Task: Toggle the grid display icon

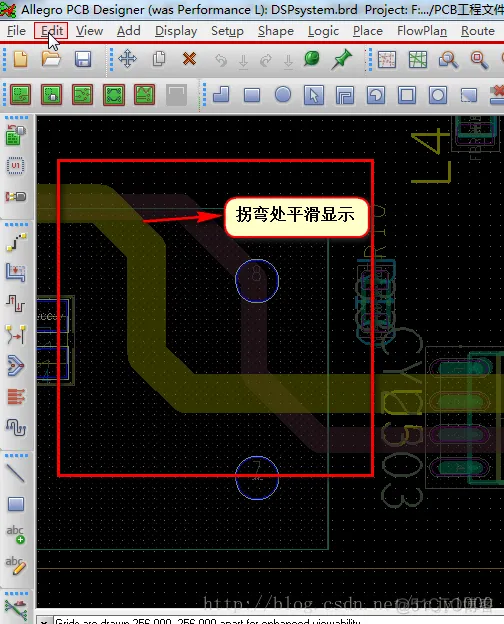Action: [387, 60]
